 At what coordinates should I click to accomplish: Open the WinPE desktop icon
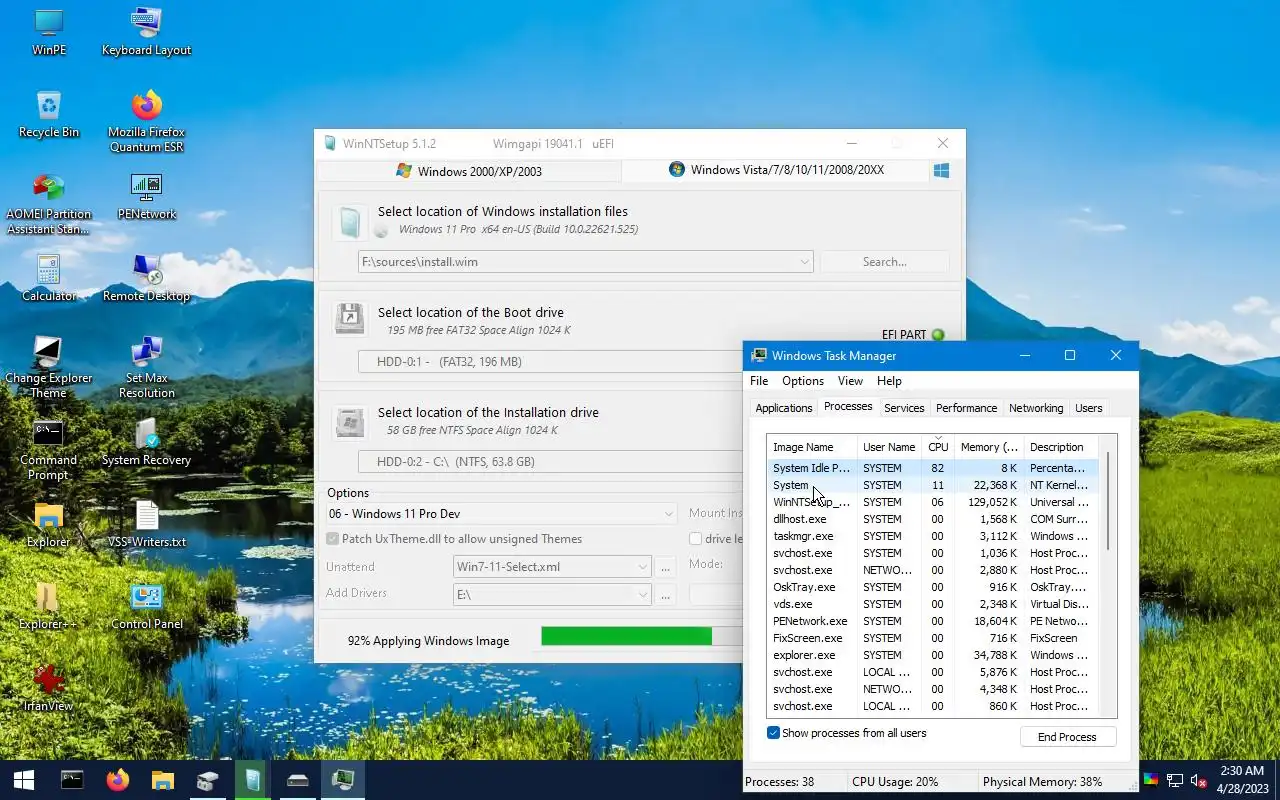tap(48, 32)
